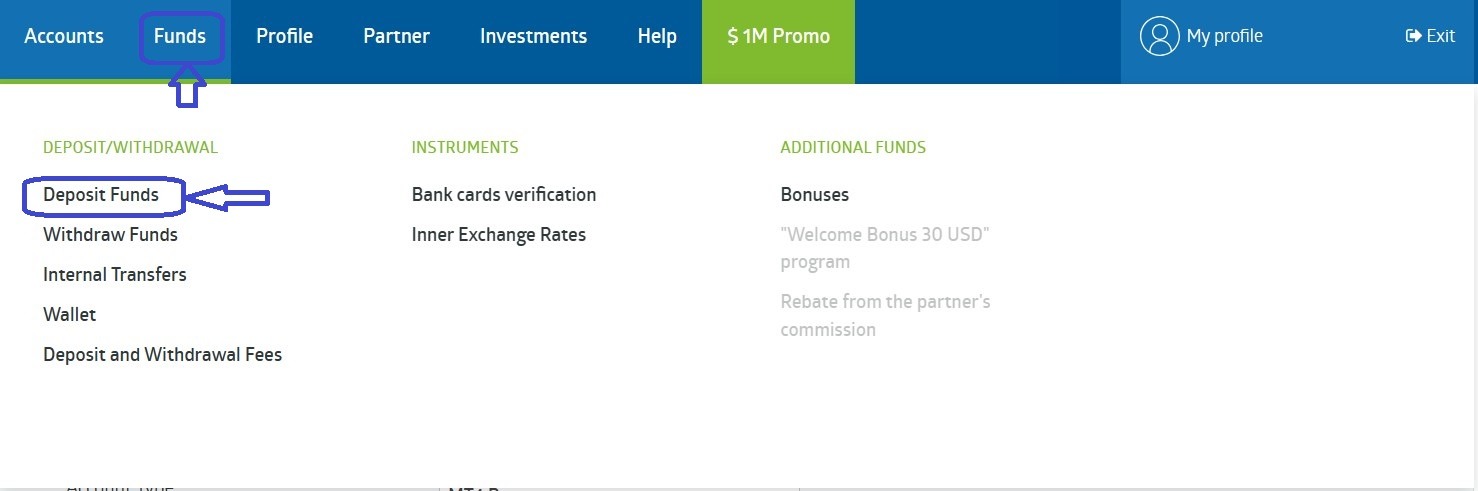Click the green $1M Promo tab
1478x491 pixels.
pyautogui.click(x=778, y=36)
